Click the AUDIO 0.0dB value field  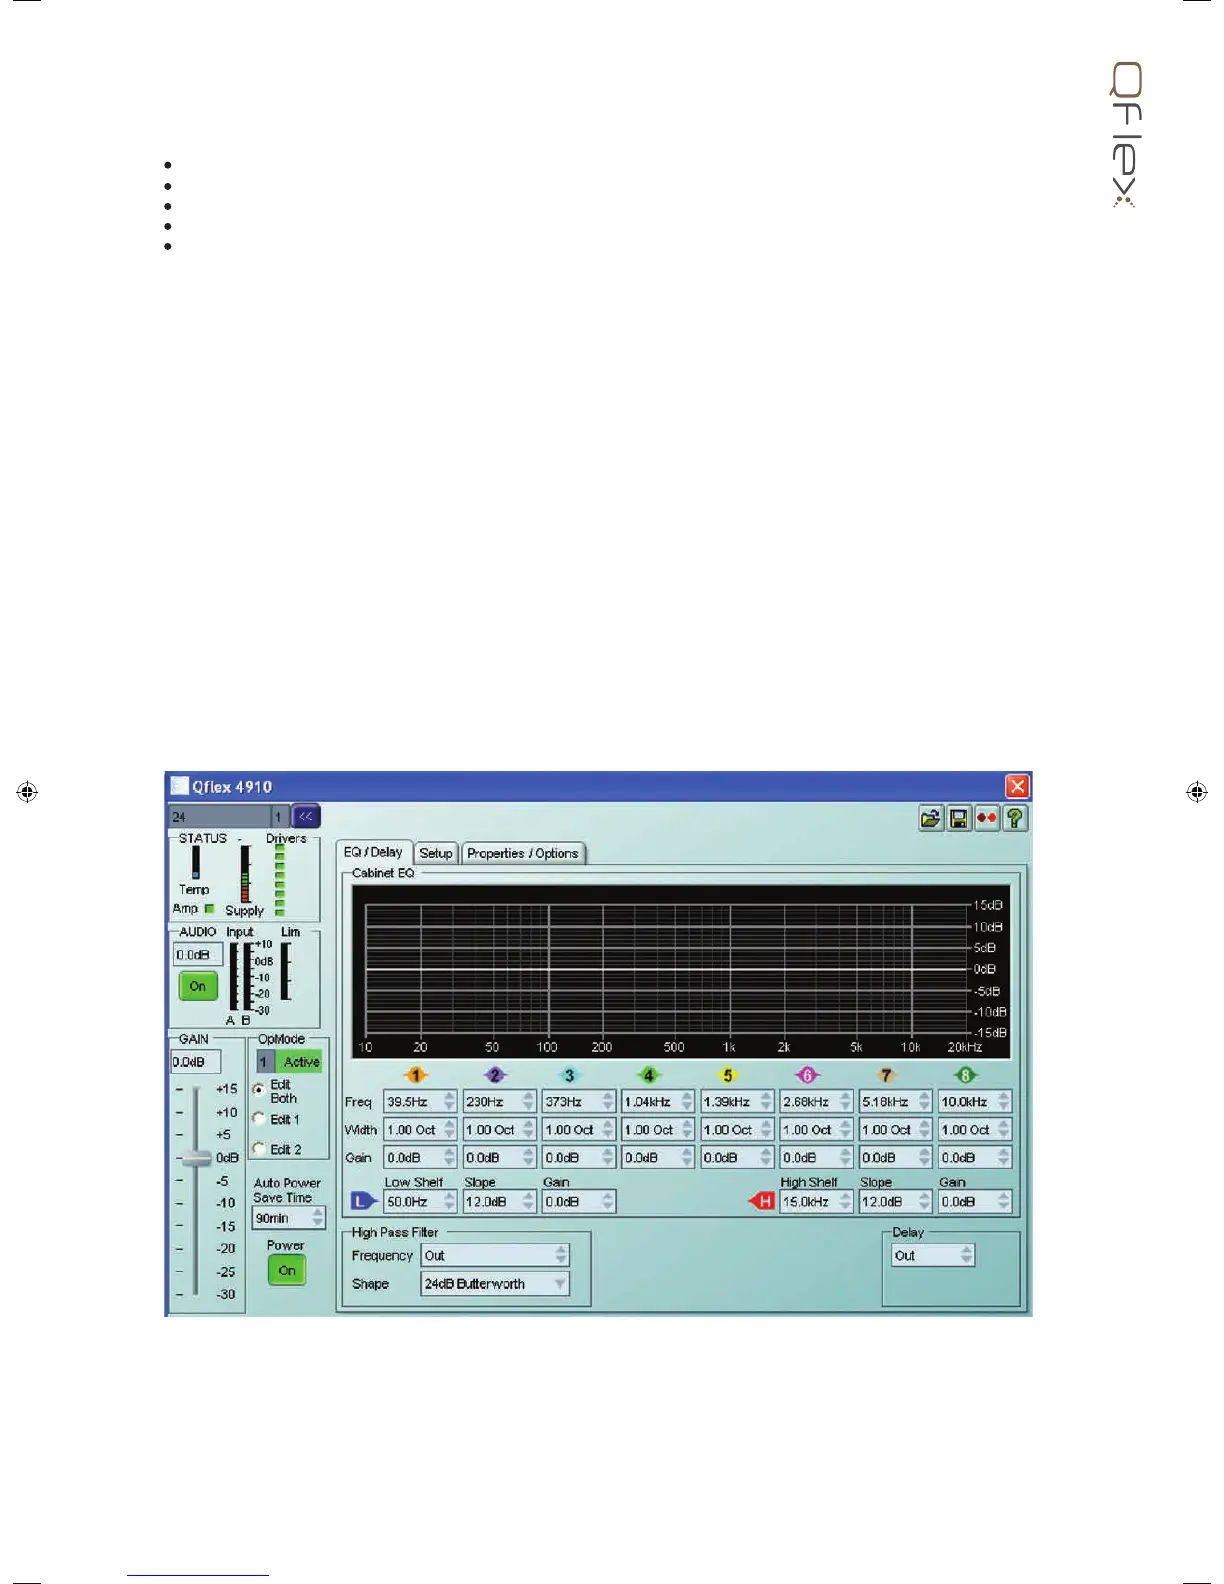(198, 955)
